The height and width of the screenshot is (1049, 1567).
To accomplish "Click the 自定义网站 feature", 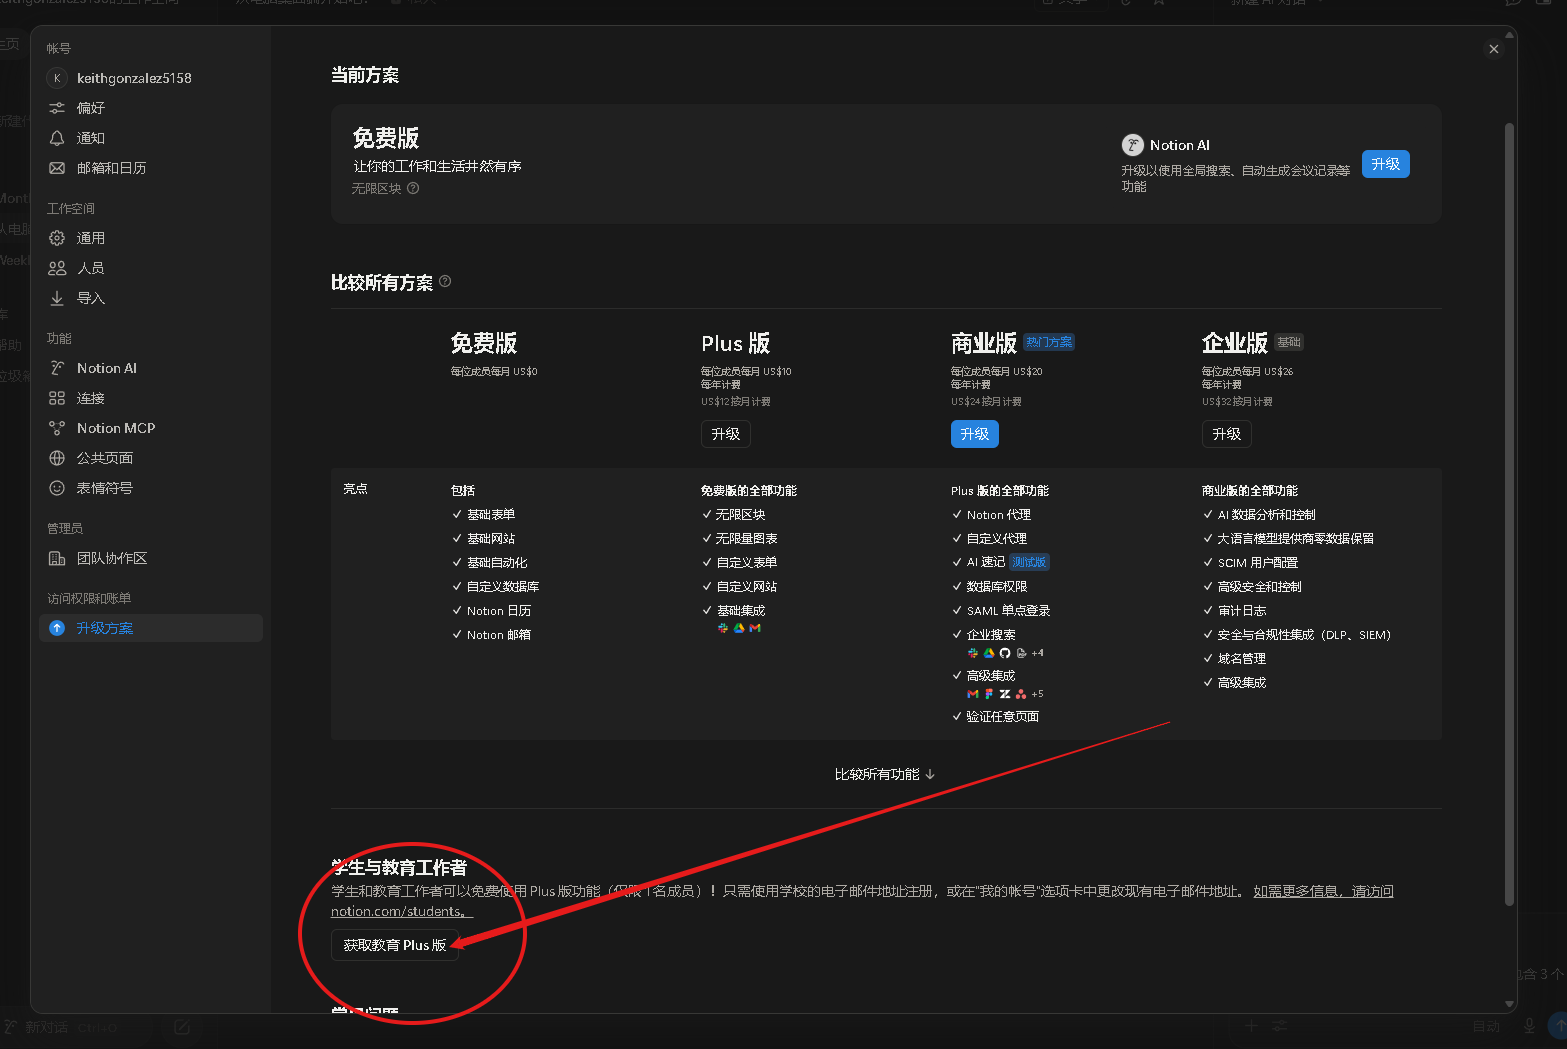I will point(747,586).
